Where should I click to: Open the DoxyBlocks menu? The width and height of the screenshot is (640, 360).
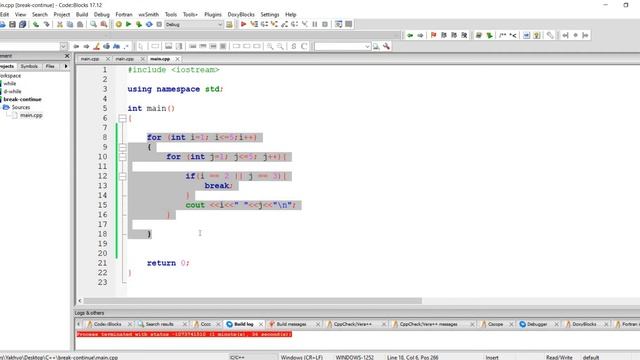coord(241,14)
